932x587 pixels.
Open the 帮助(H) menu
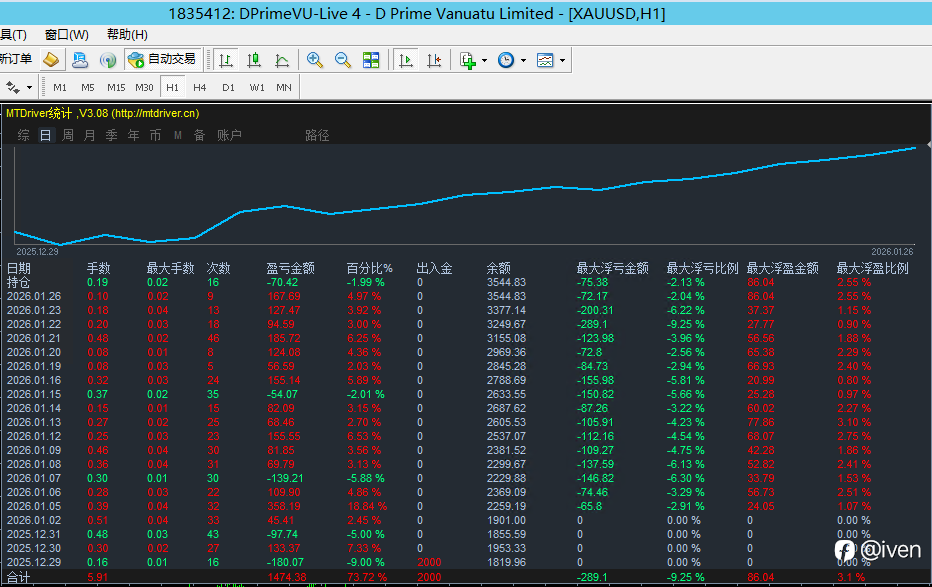pos(127,35)
